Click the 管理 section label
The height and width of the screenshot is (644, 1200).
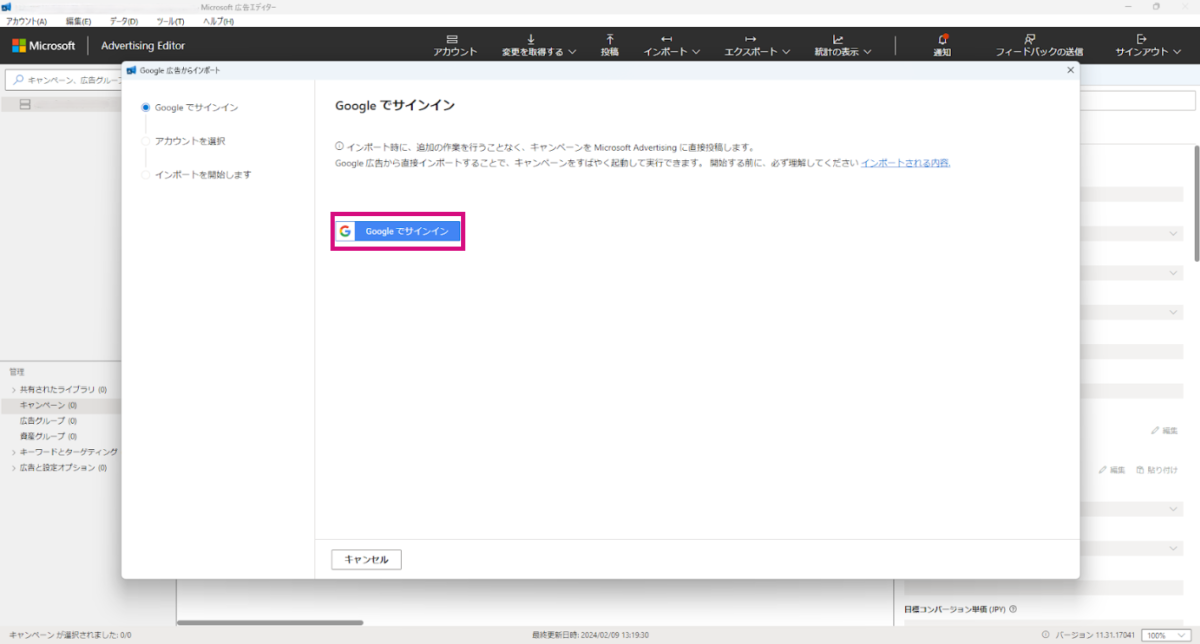pyautogui.click(x=16, y=371)
